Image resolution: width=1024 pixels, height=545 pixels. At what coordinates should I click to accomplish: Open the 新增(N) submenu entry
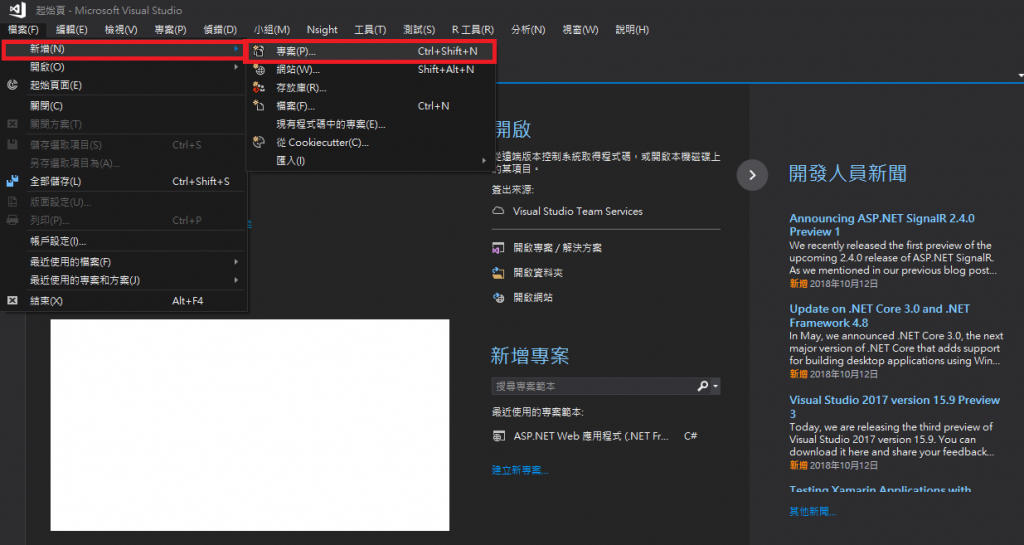point(124,49)
